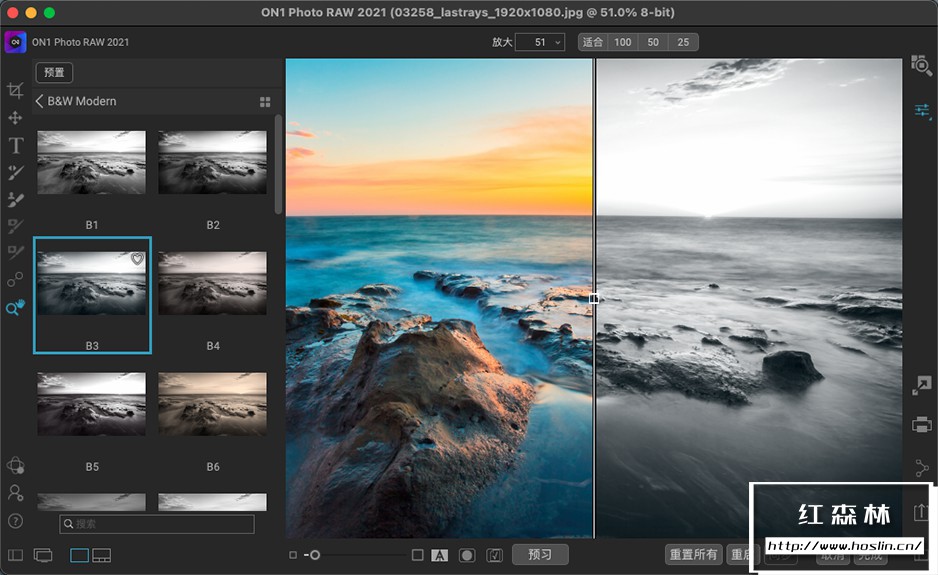Click the thumbnail size slider handle
Screen dimensions: 938x575
pyautogui.click(x=315, y=555)
